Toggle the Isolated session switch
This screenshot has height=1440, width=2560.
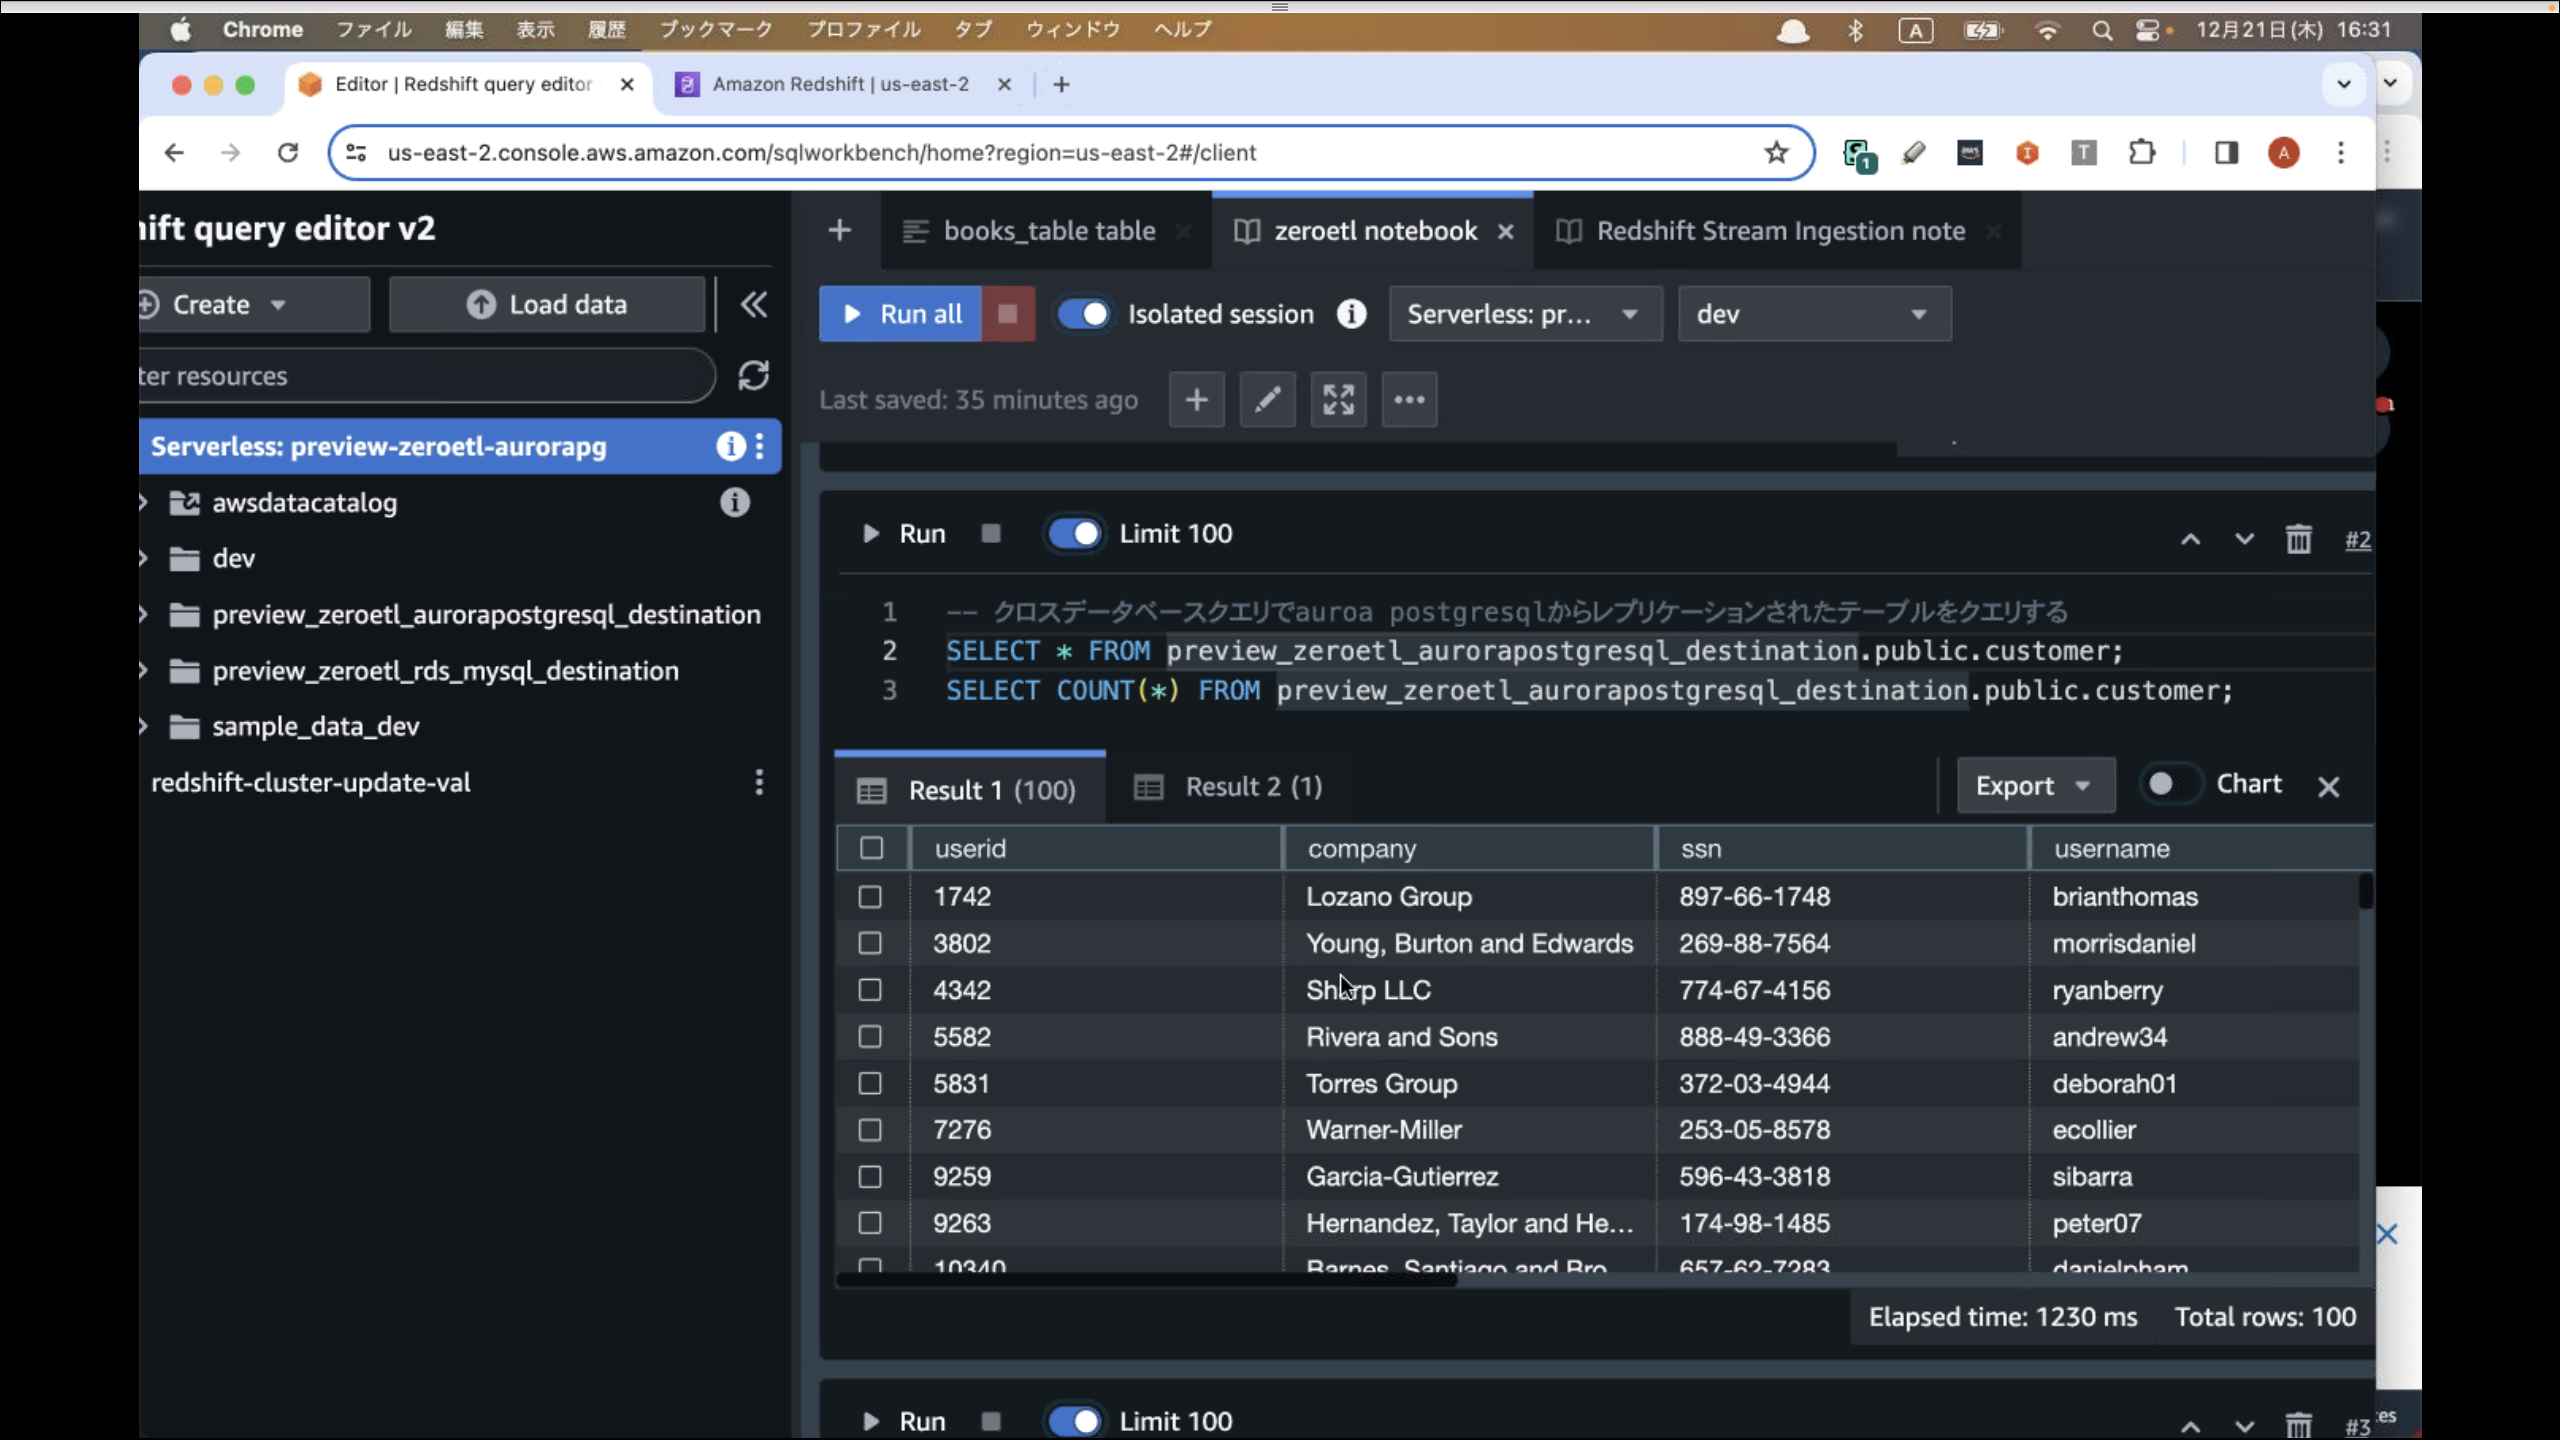click(1083, 314)
